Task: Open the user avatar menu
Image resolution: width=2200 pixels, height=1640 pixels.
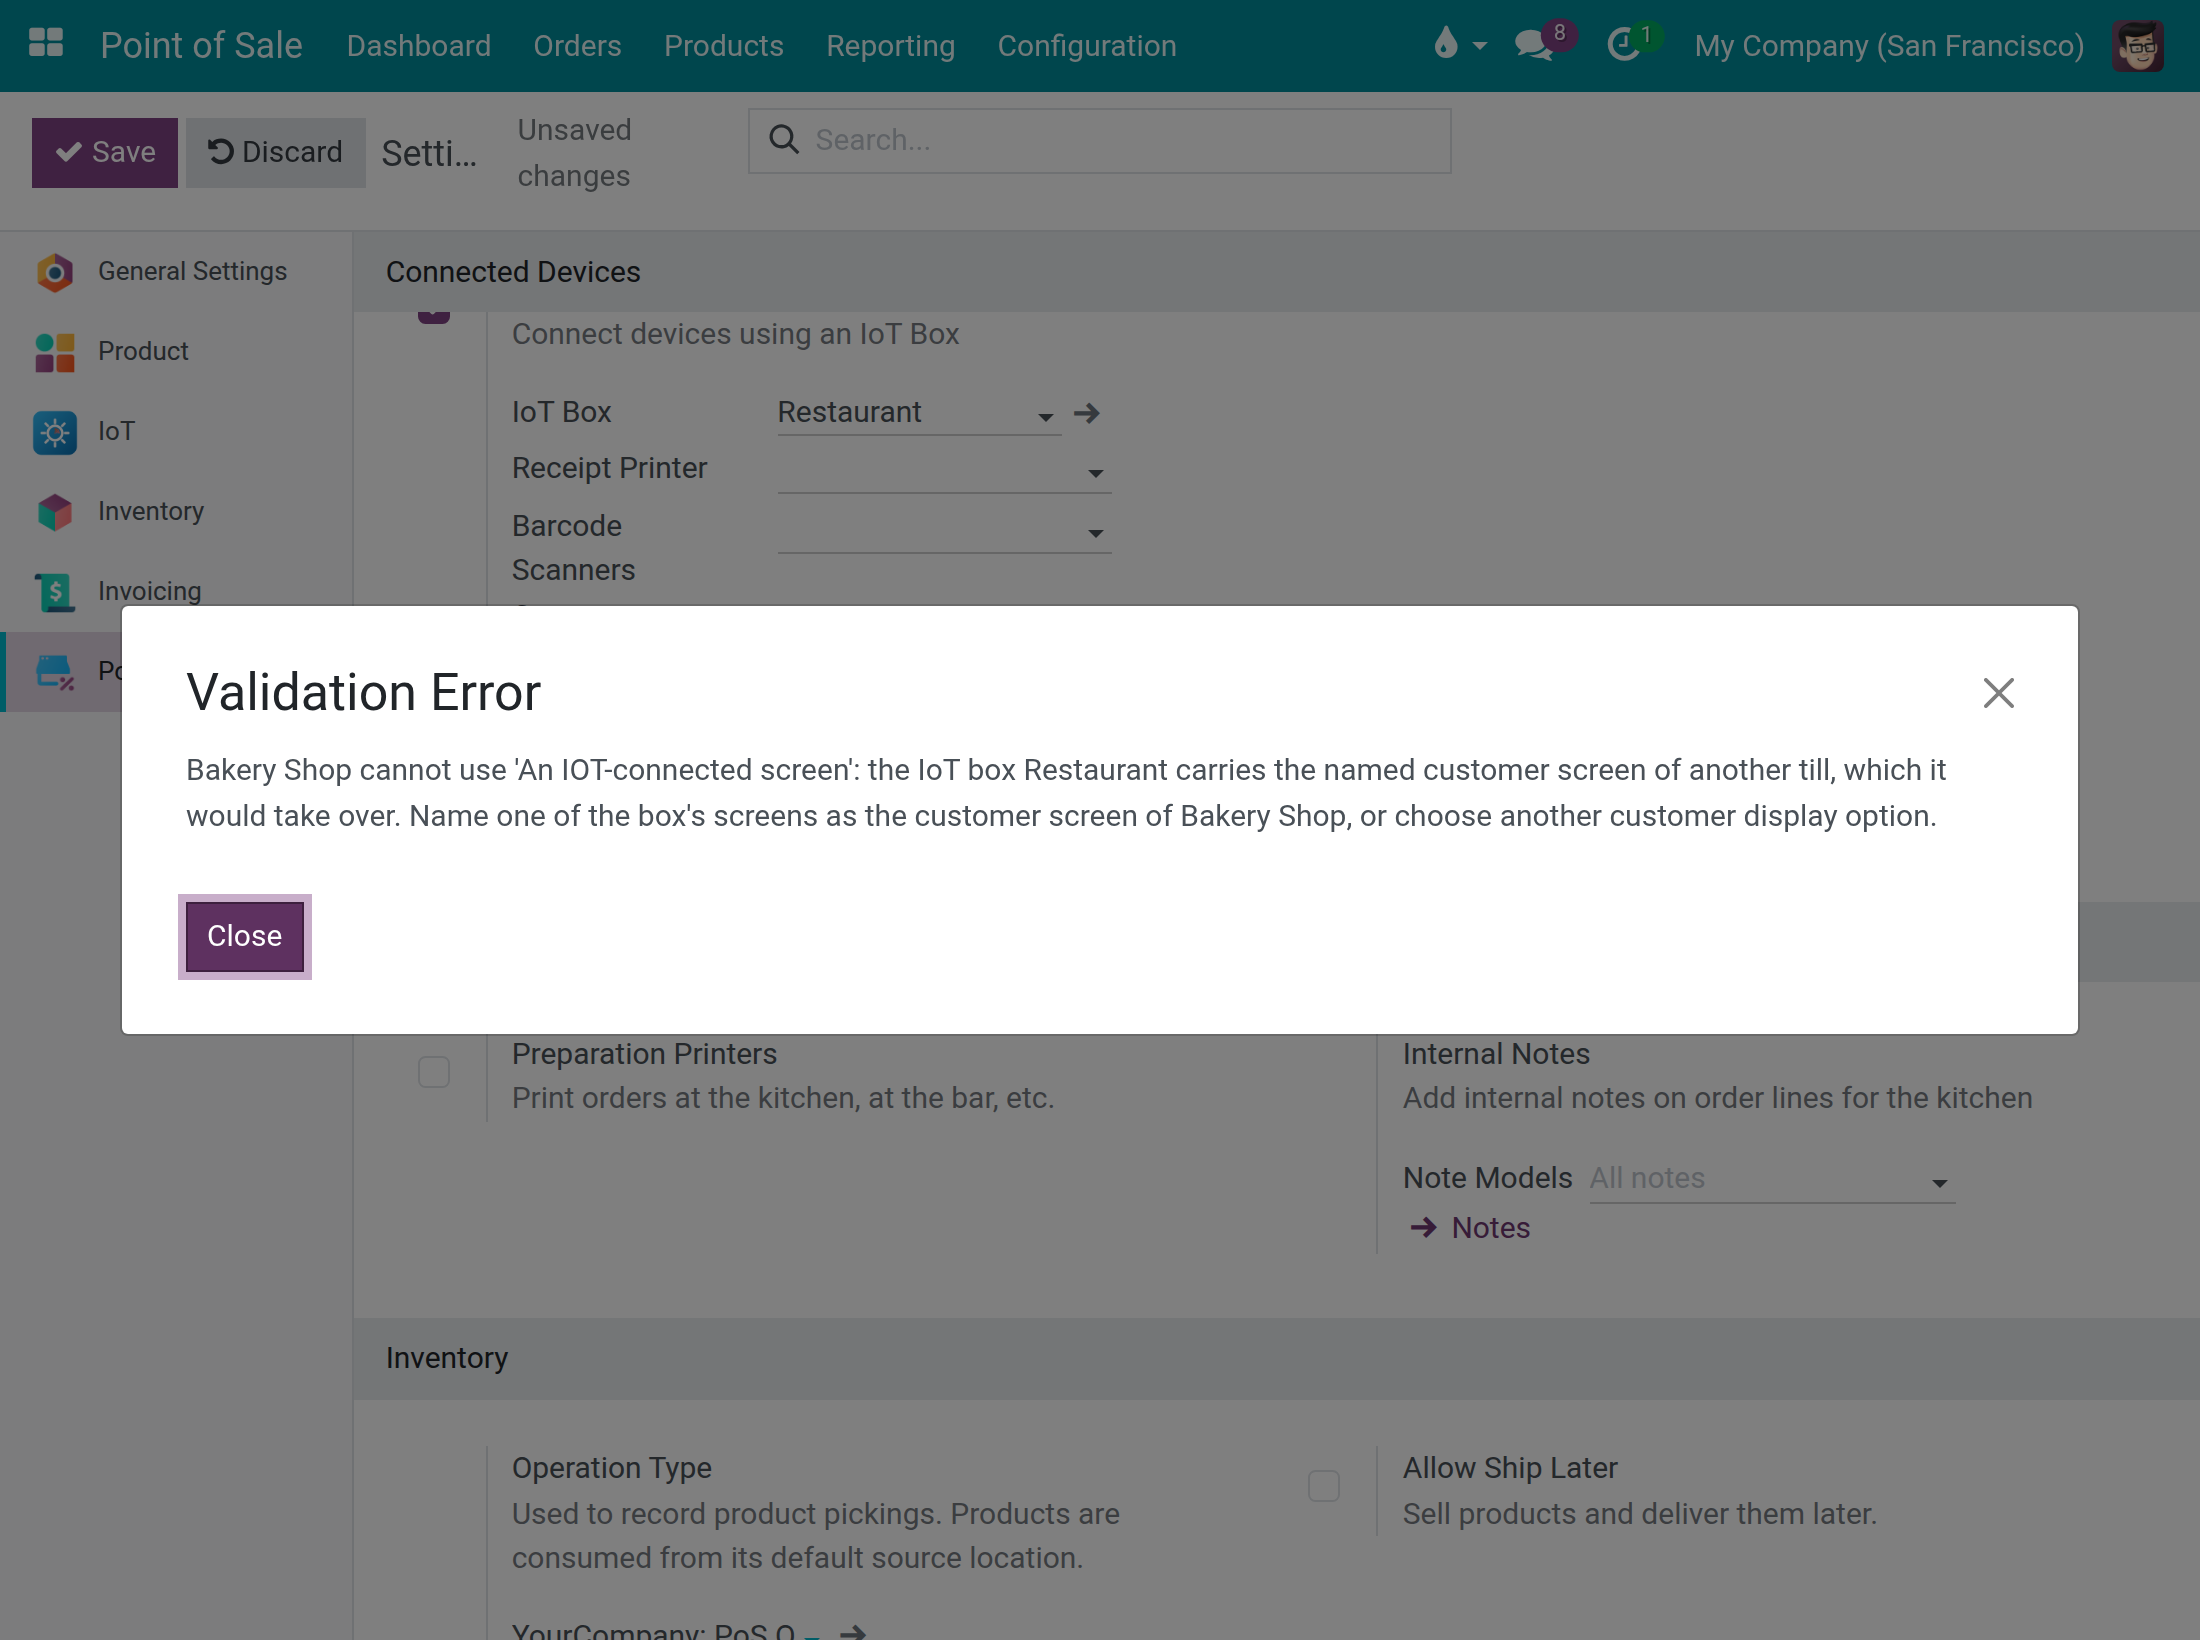Action: (x=2138, y=46)
